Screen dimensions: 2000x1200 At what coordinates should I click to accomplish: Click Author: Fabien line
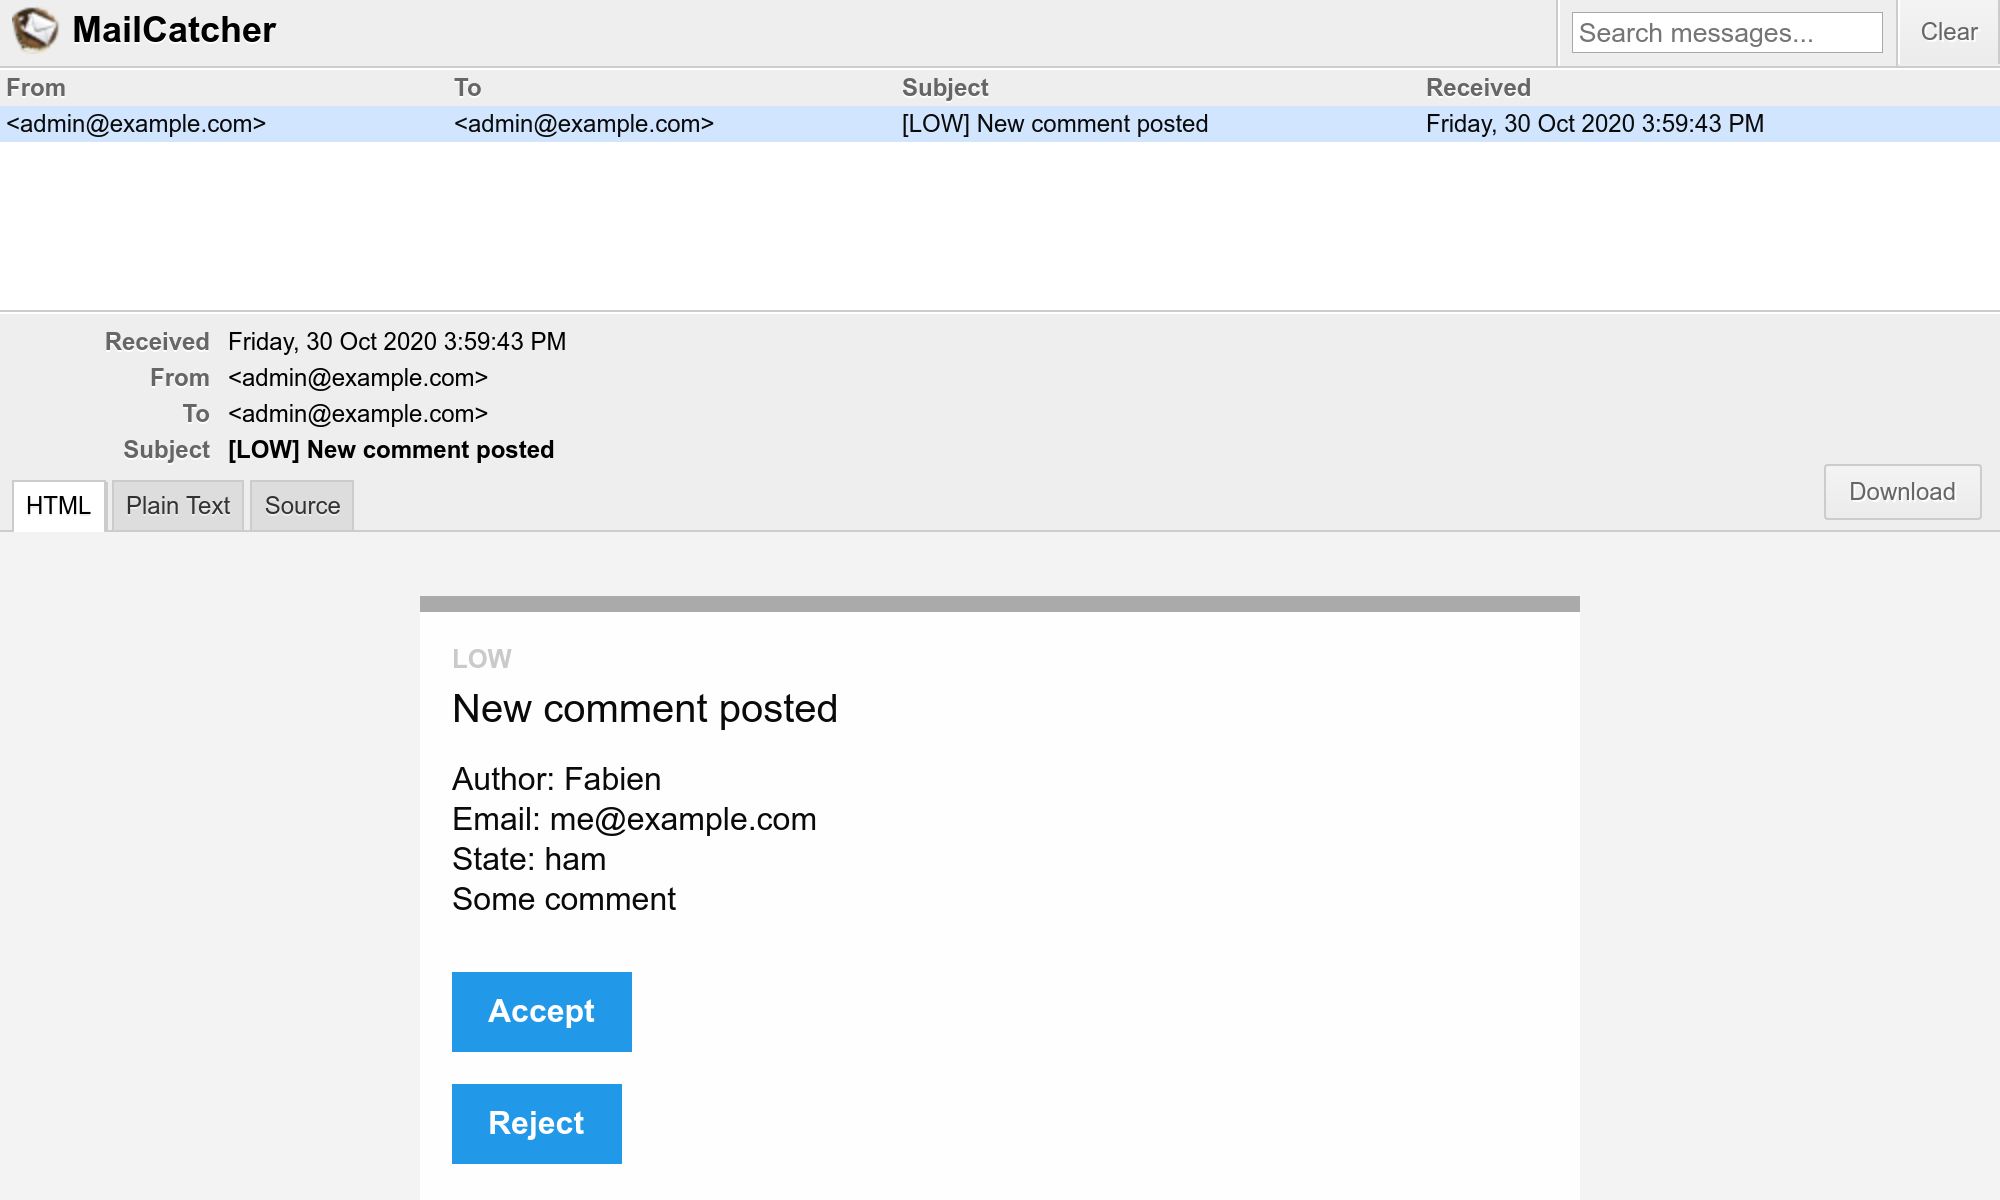pos(557,779)
